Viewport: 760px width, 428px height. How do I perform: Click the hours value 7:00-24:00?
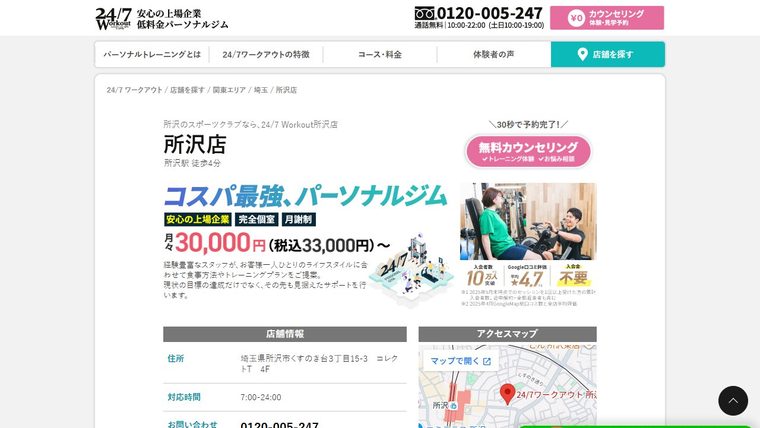tap(261, 397)
